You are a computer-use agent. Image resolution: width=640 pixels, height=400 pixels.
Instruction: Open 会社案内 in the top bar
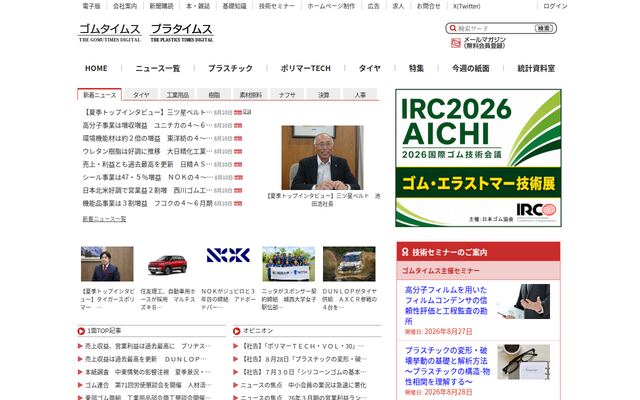tap(125, 6)
